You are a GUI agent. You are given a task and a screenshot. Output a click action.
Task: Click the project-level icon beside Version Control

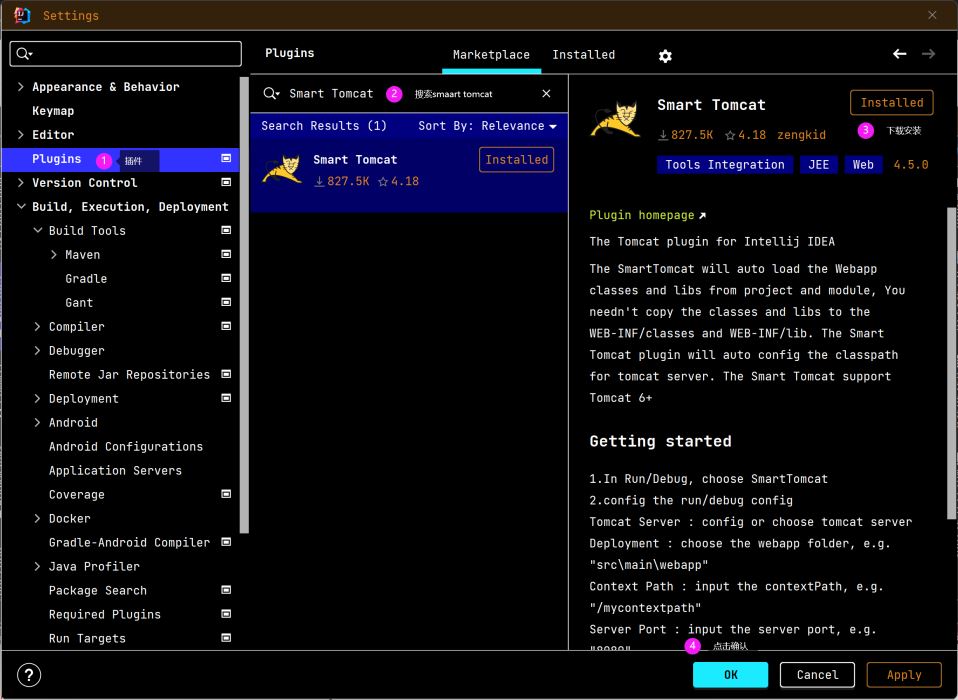(x=226, y=183)
